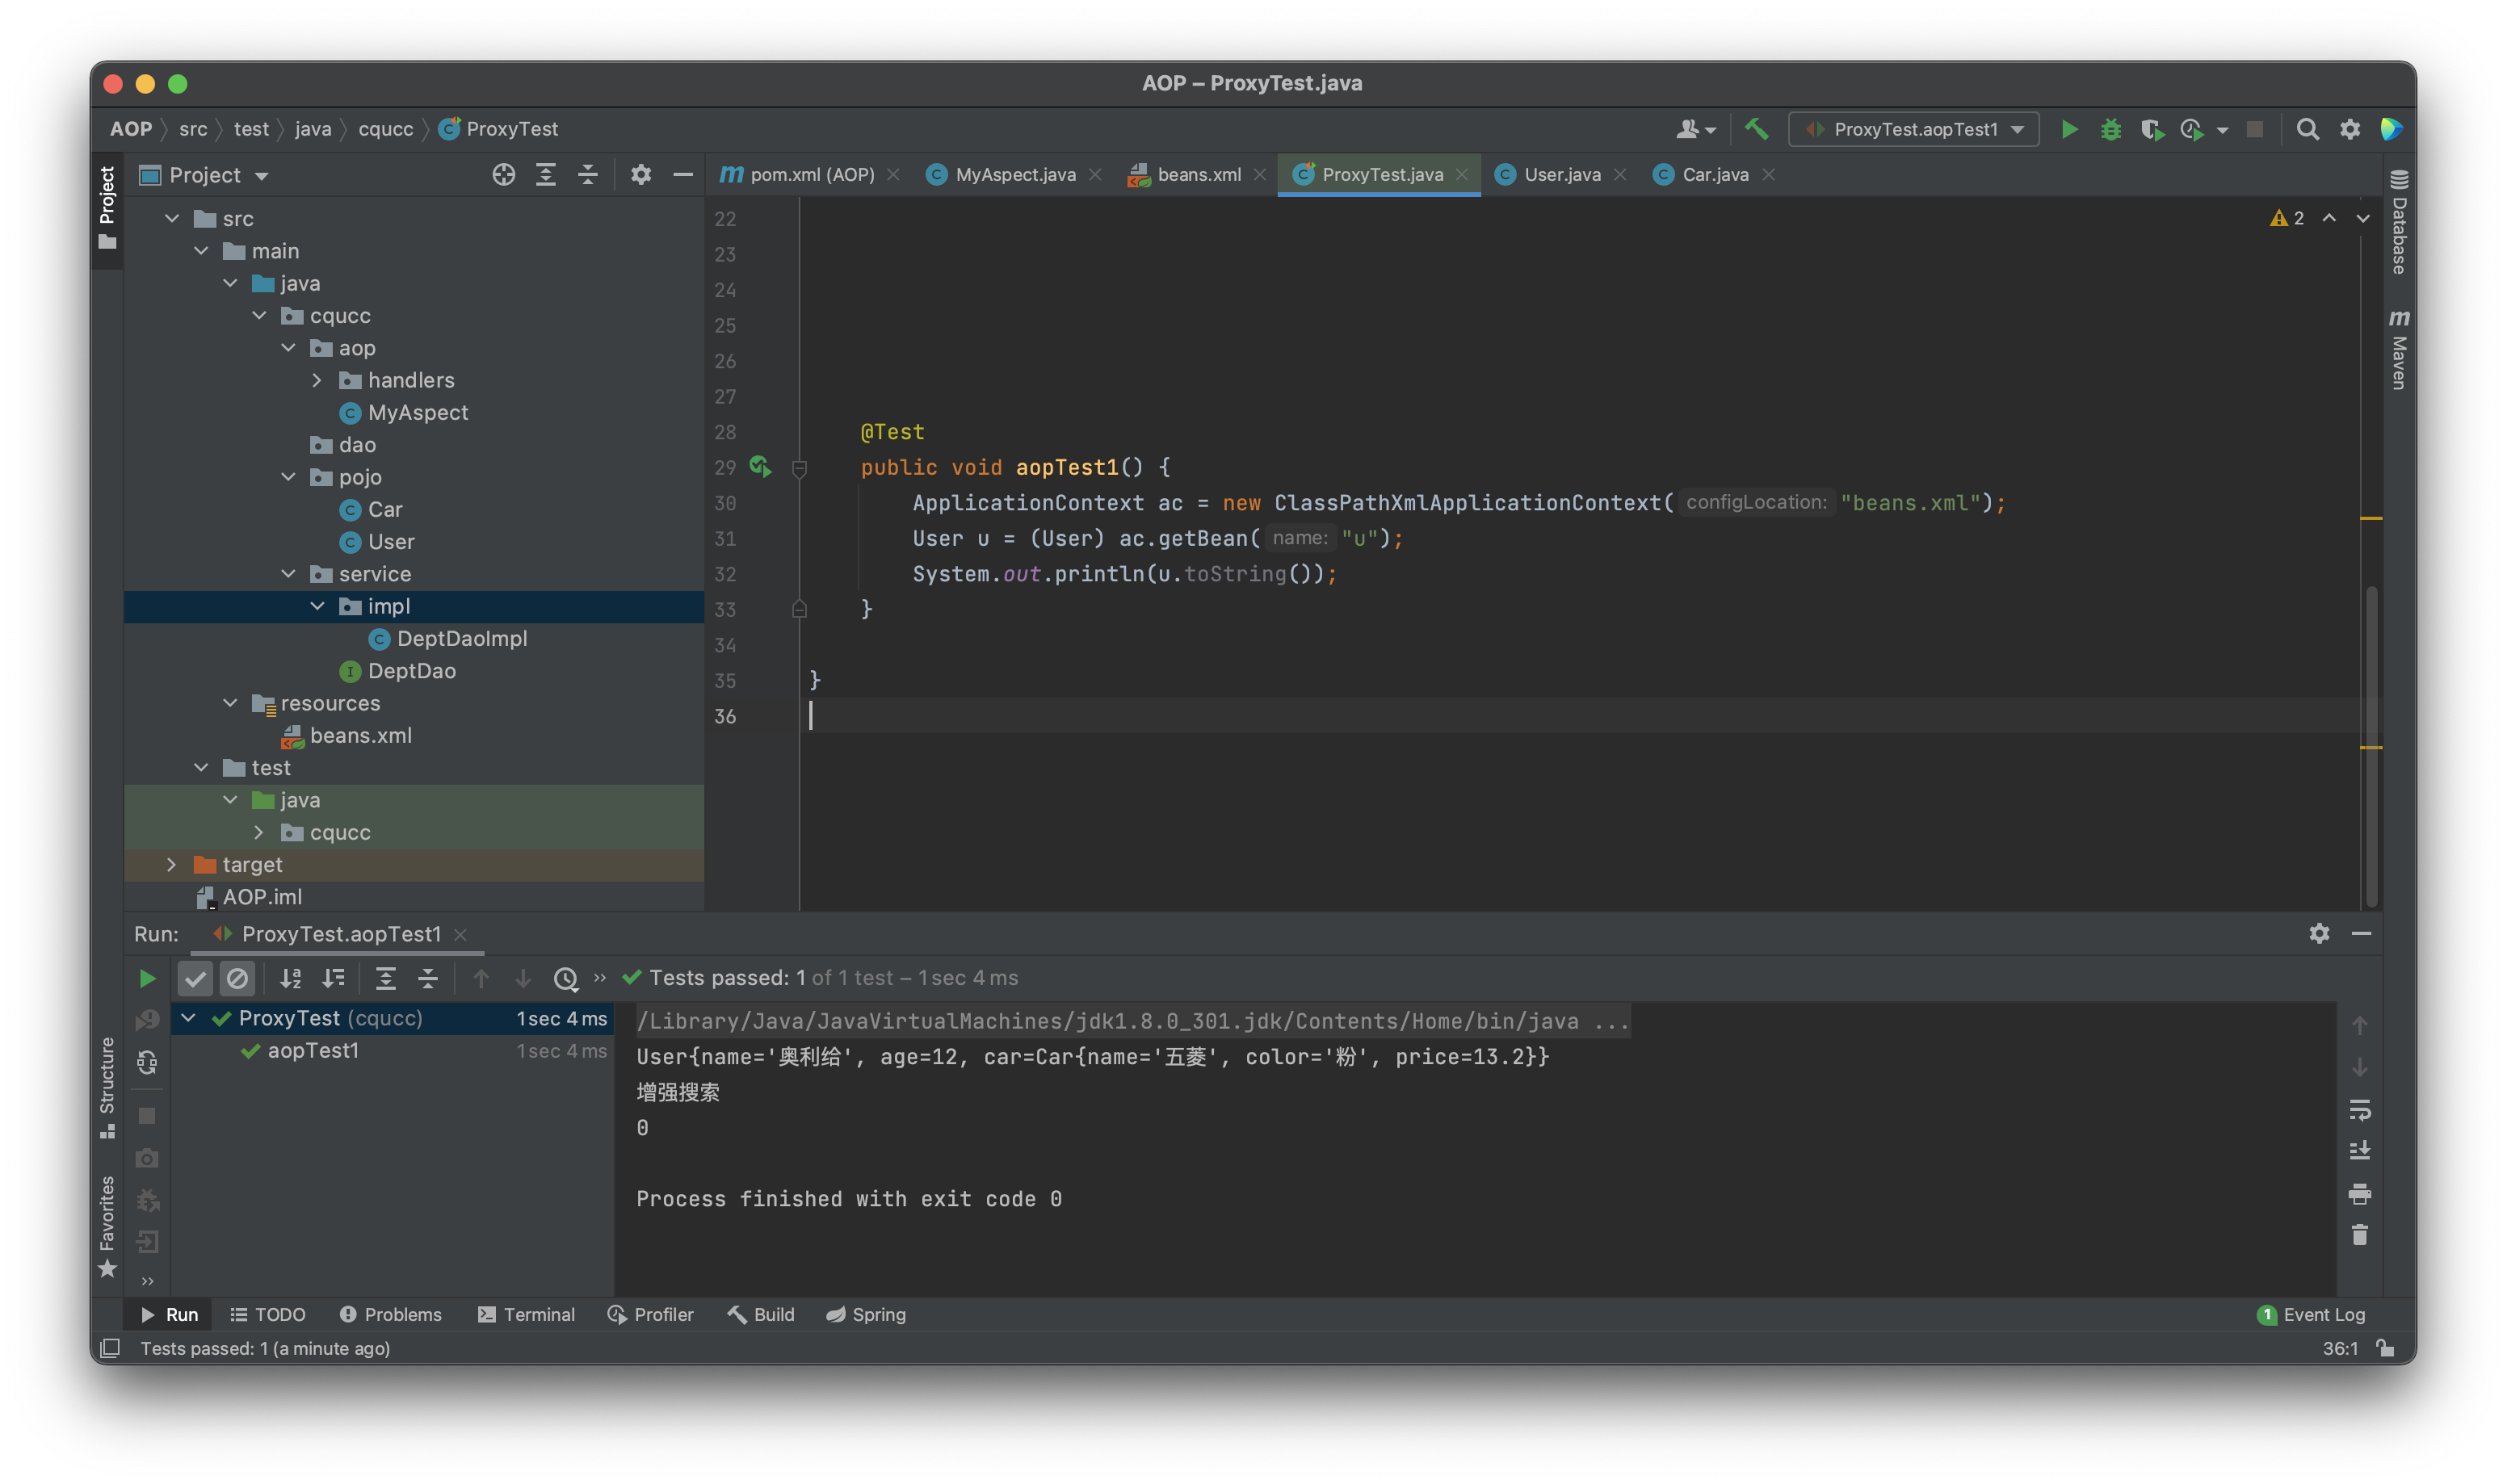Click the Build project hammer icon
The width and height of the screenshot is (2507, 1484).
click(1756, 129)
